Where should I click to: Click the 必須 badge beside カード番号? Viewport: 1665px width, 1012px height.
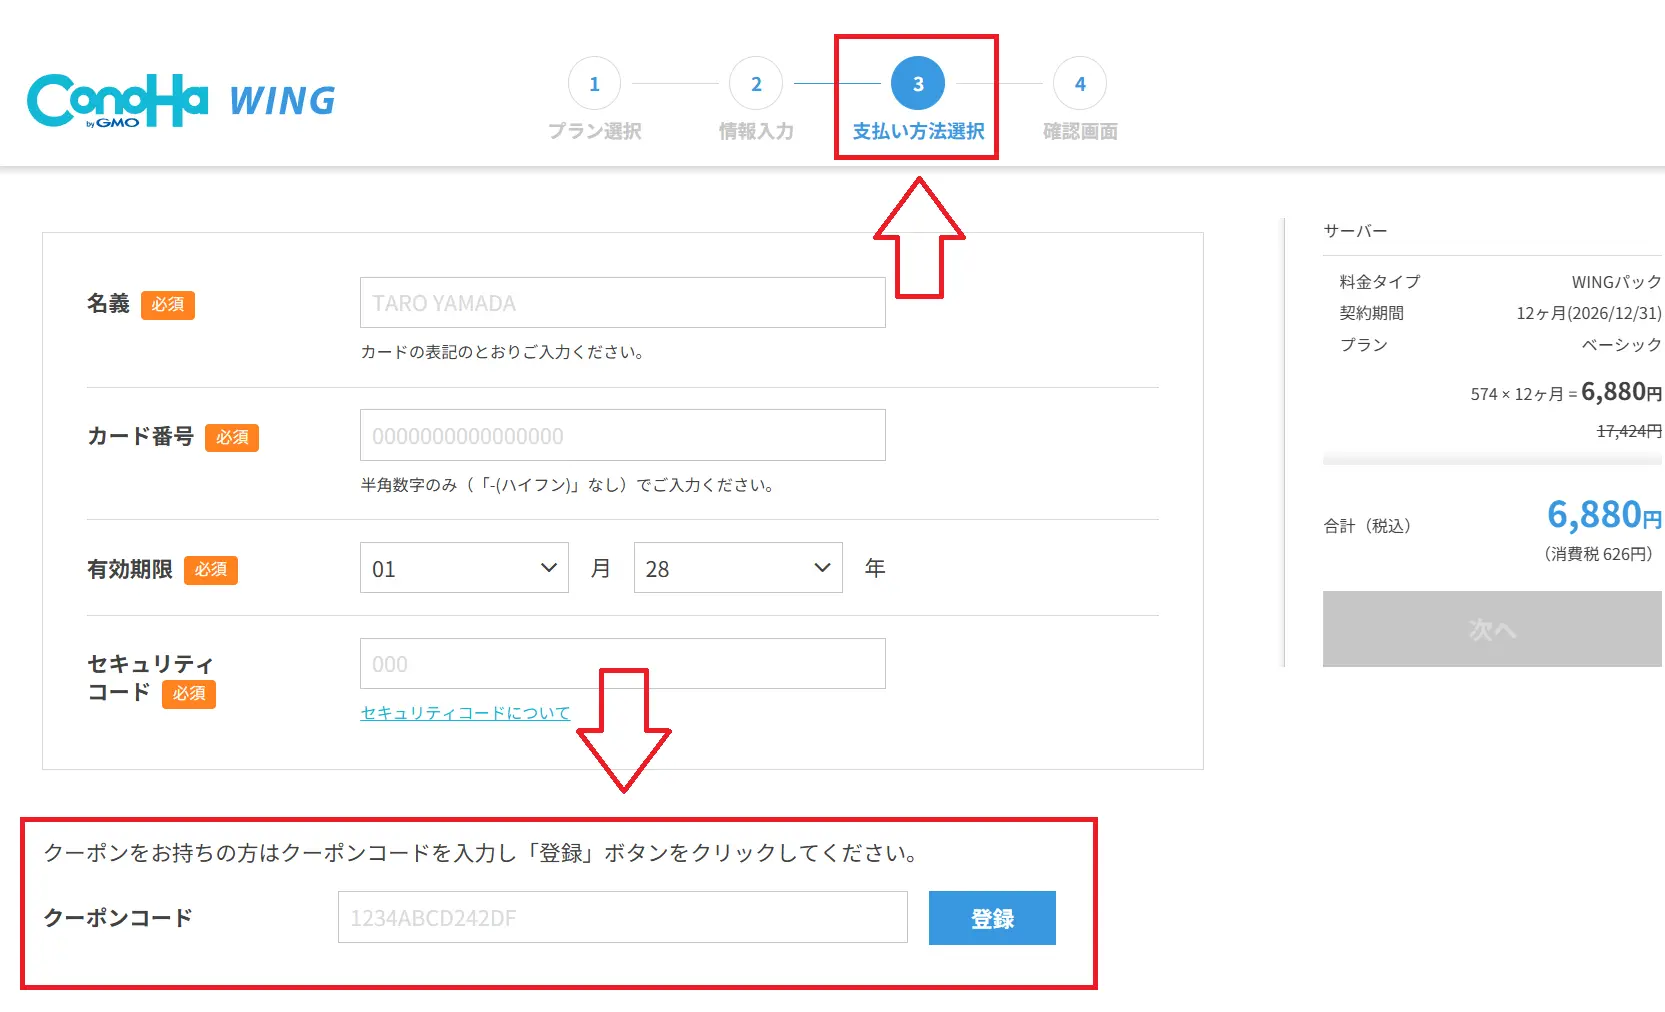(231, 437)
